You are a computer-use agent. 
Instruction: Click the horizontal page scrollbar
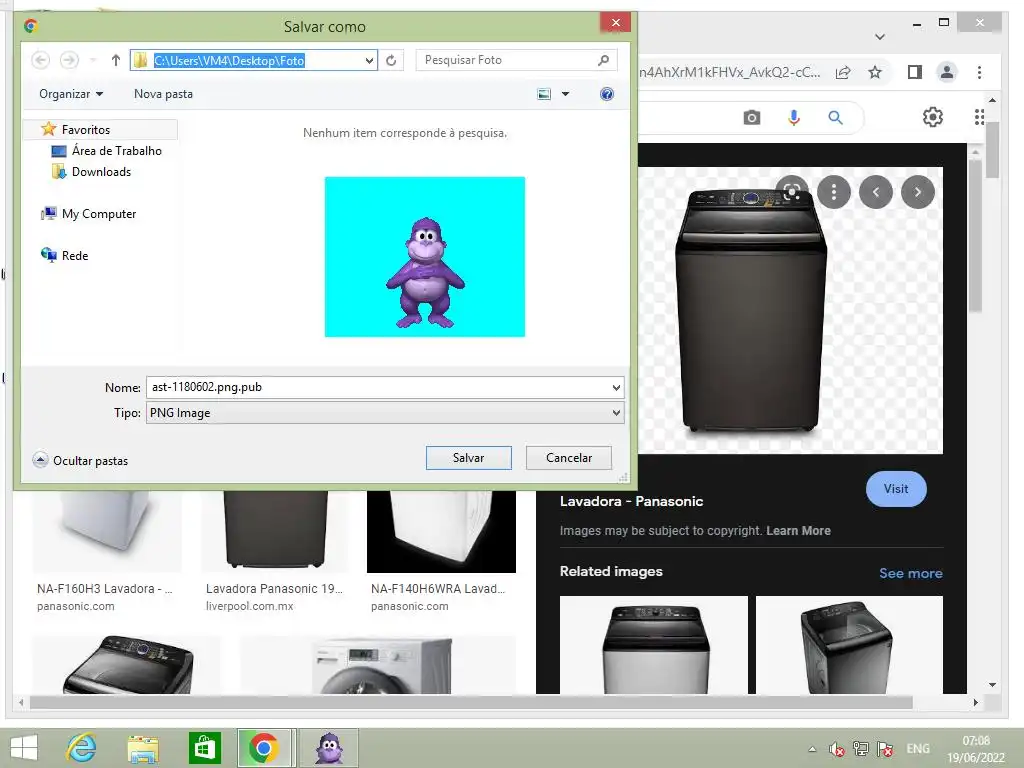click(470, 703)
